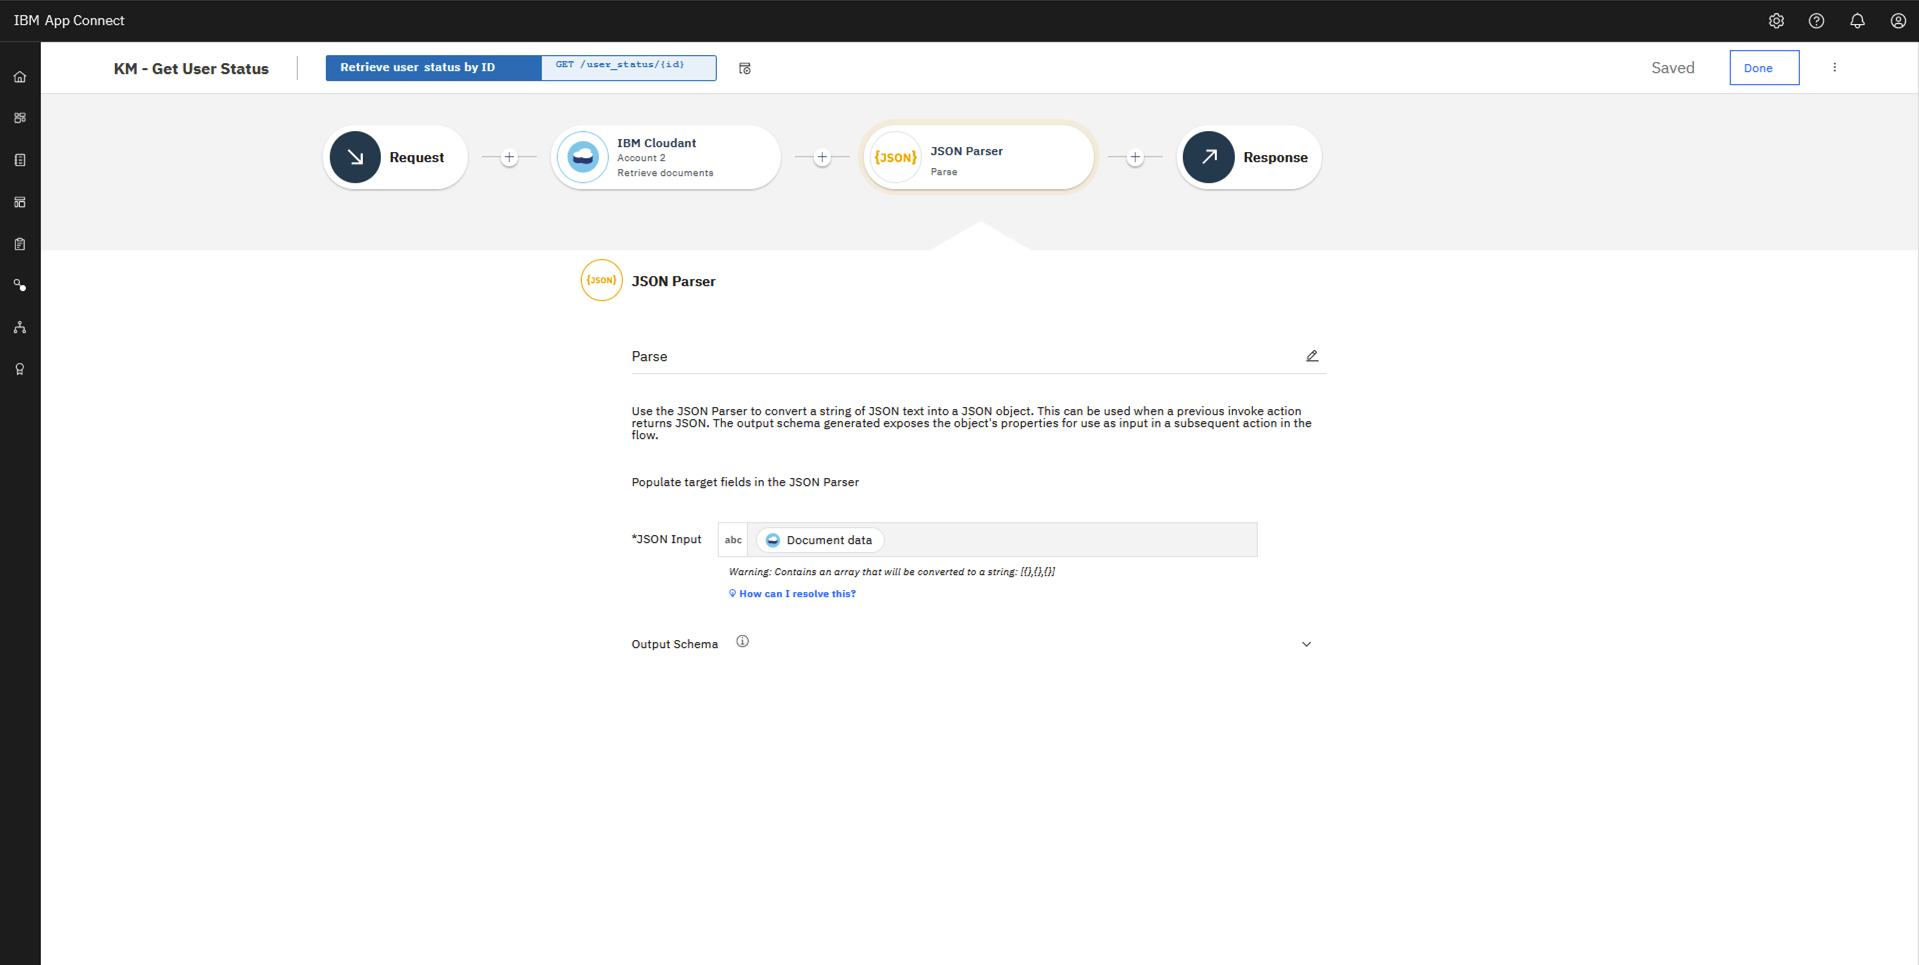
Task: Add a node between JSON Parser and Response
Action: [x=1135, y=157]
